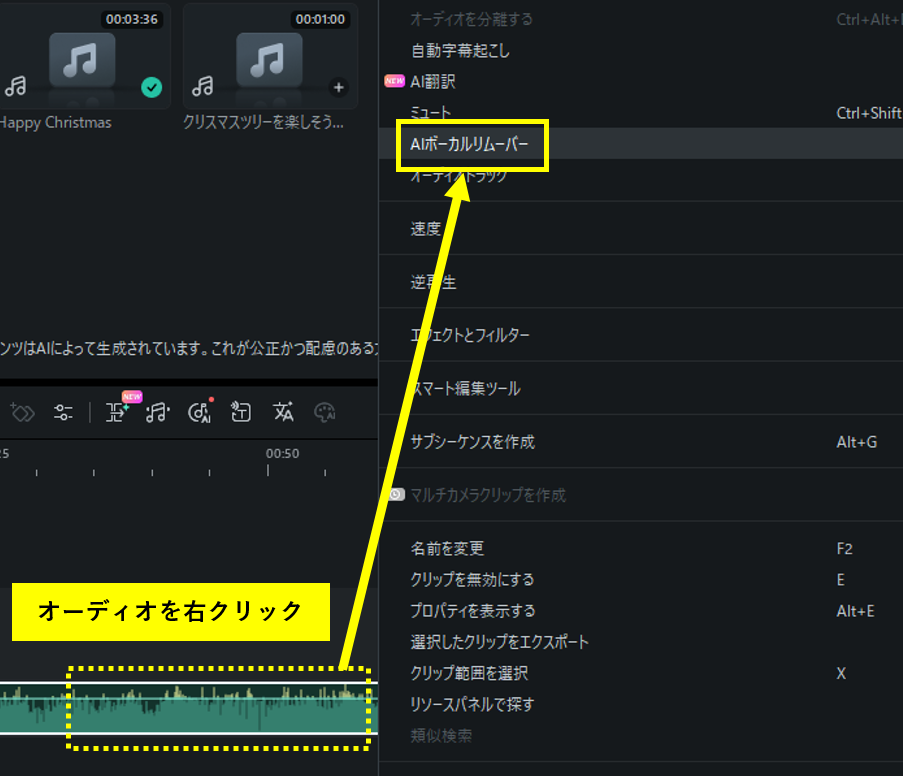This screenshot has height=776, width=903.
Task: Click 名前を変更 to rename the clip
Action: [x=447, y=548]
